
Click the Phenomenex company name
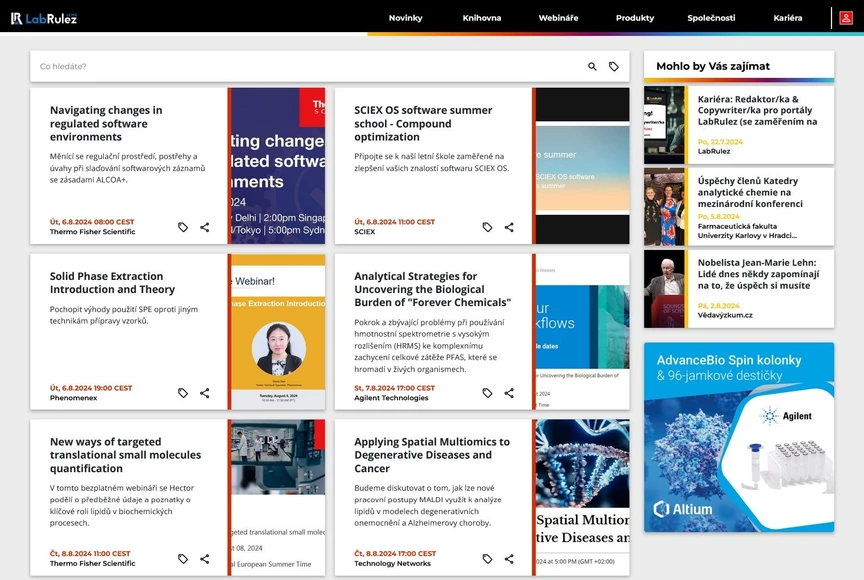click(73, 398)
